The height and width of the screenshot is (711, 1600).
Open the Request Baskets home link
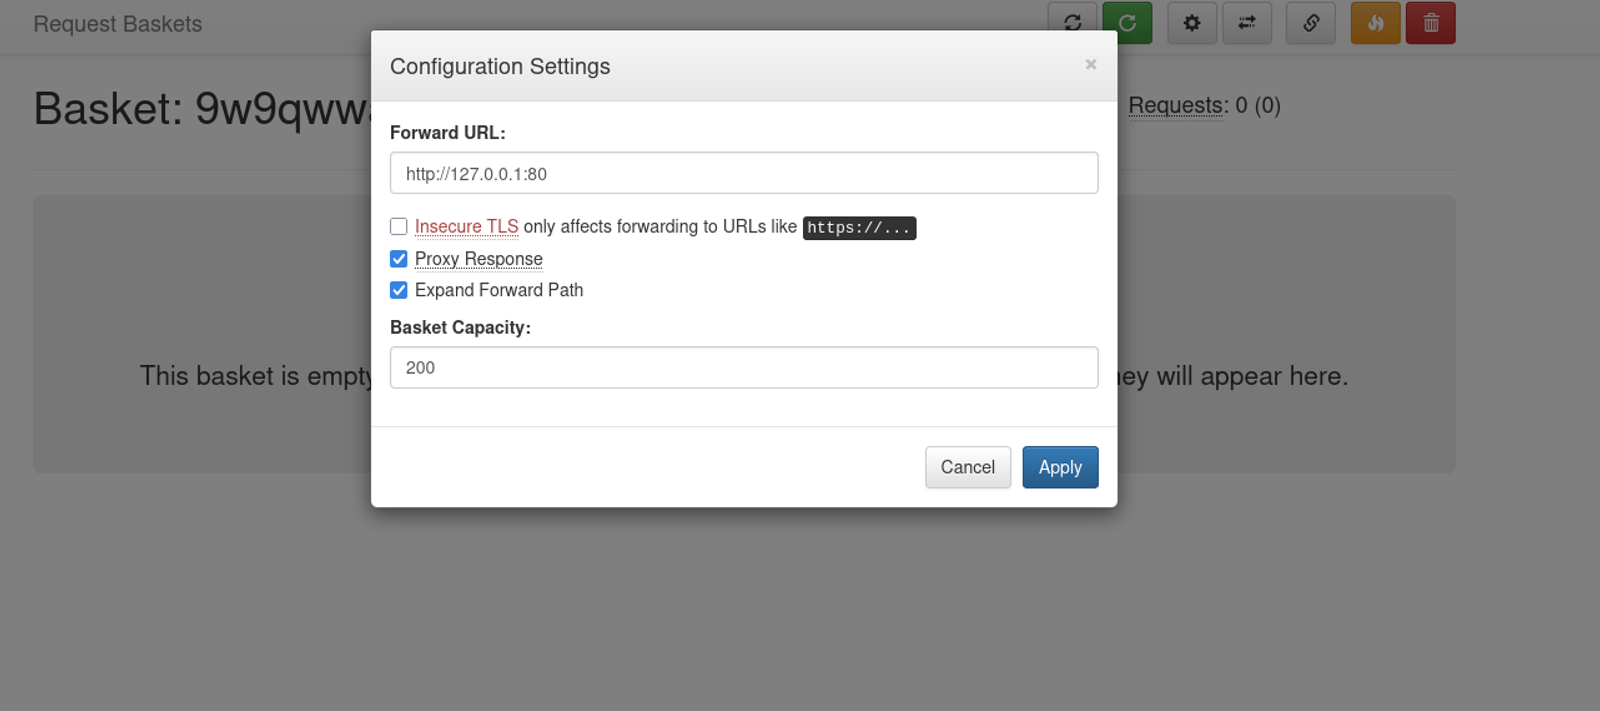click(x=118, y=24)
